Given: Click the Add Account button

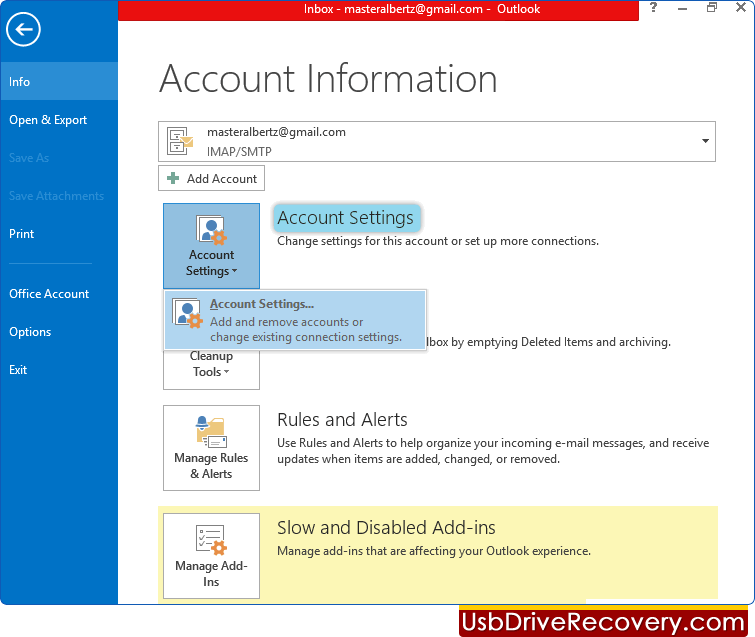Looking at the screenshot, I should pos(211,178).
